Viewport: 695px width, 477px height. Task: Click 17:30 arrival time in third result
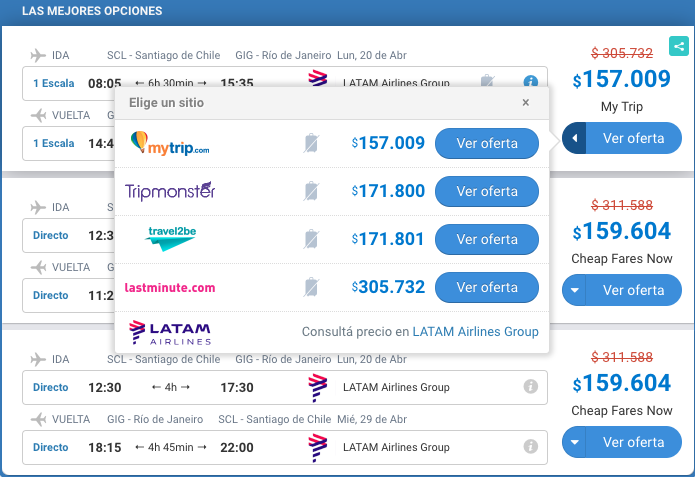(237, 387)
